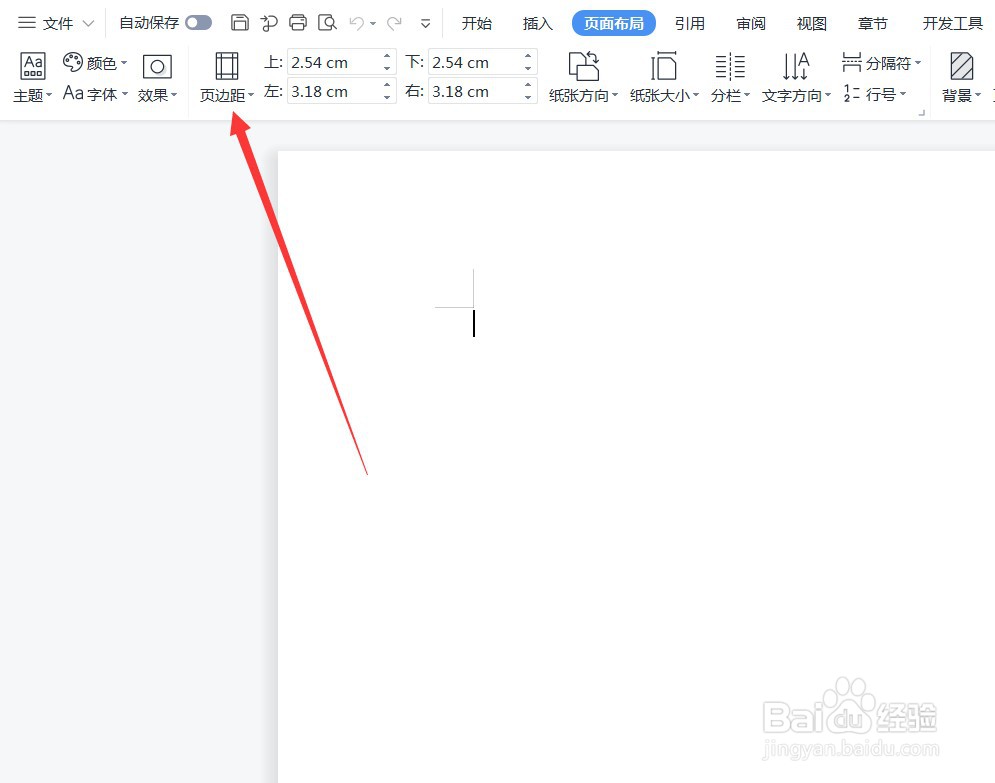The width and height of the screenshot is (995, 783).
Task: Increase the 上 top margin value
Action: pos(387,56)
